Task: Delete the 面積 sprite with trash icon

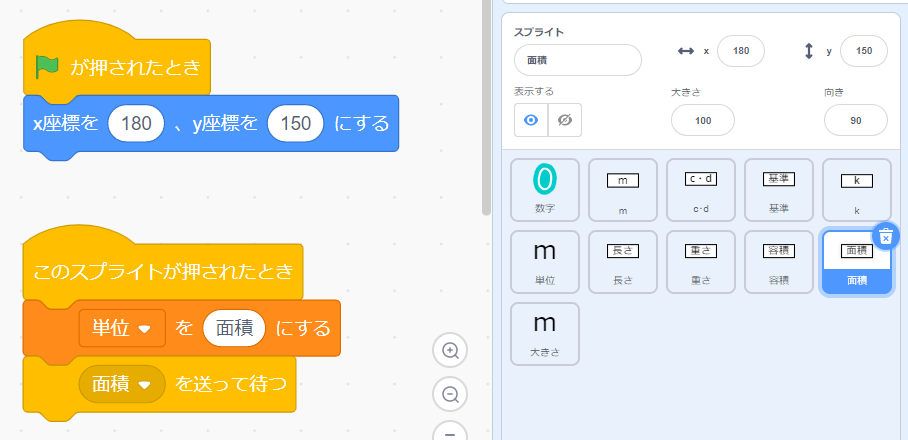Action: point(885,236)
